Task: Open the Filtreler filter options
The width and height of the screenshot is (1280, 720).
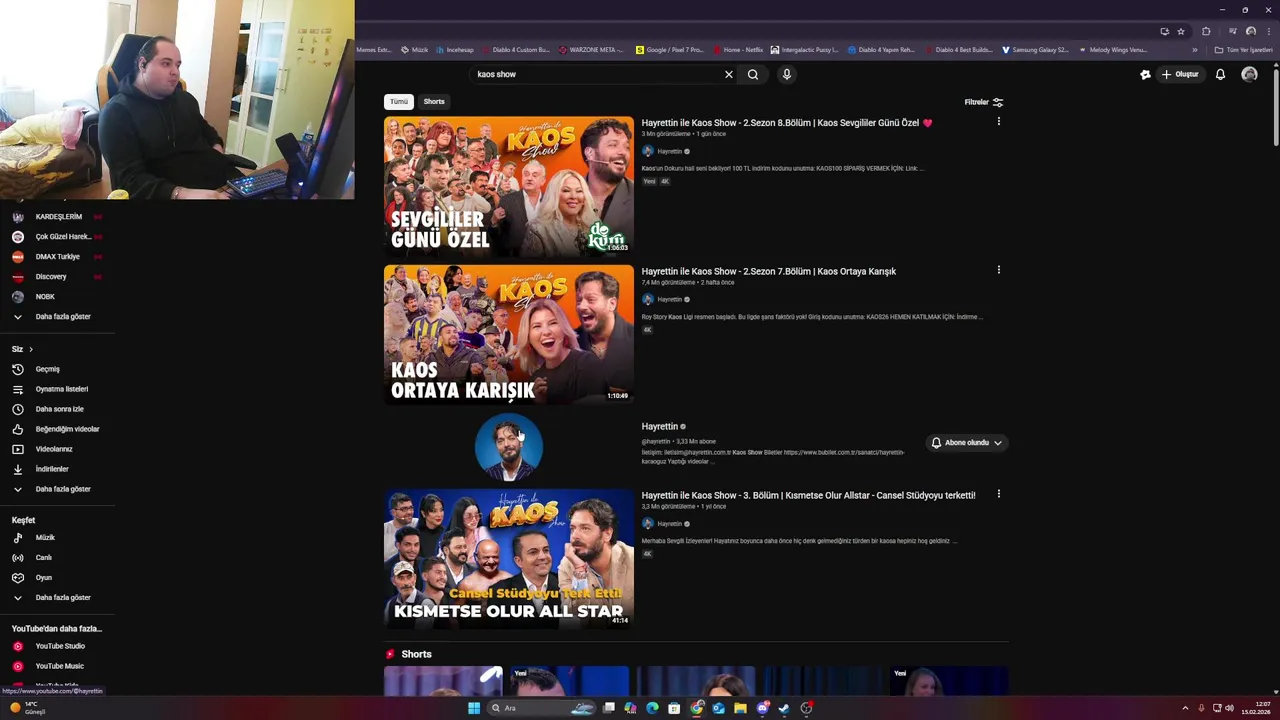Action: 983,102
